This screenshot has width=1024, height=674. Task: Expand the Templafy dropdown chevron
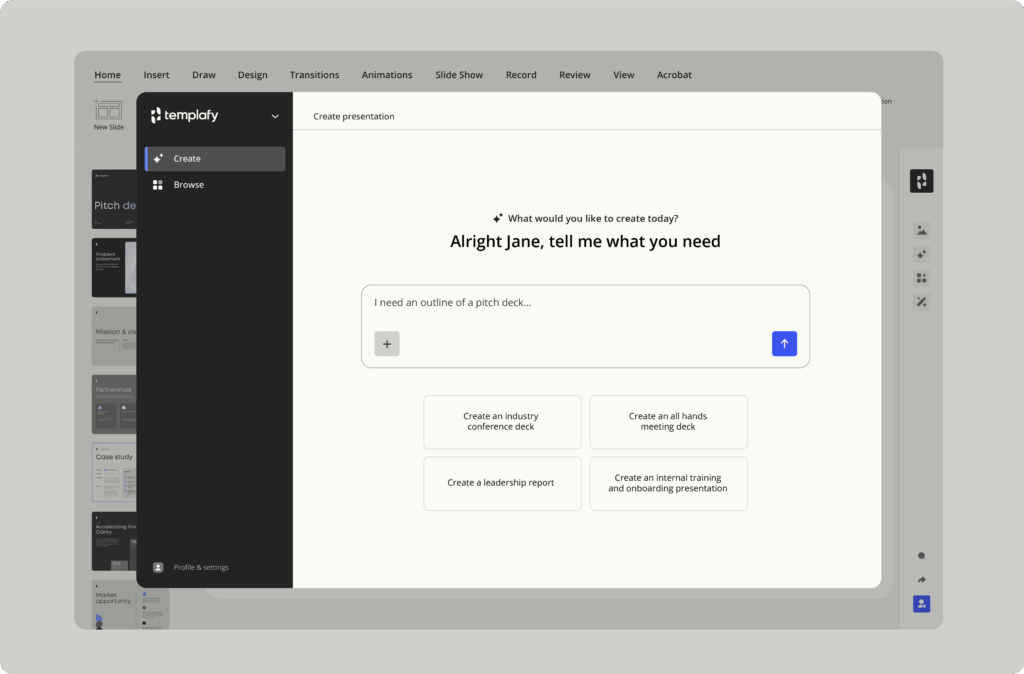(275, 117)
